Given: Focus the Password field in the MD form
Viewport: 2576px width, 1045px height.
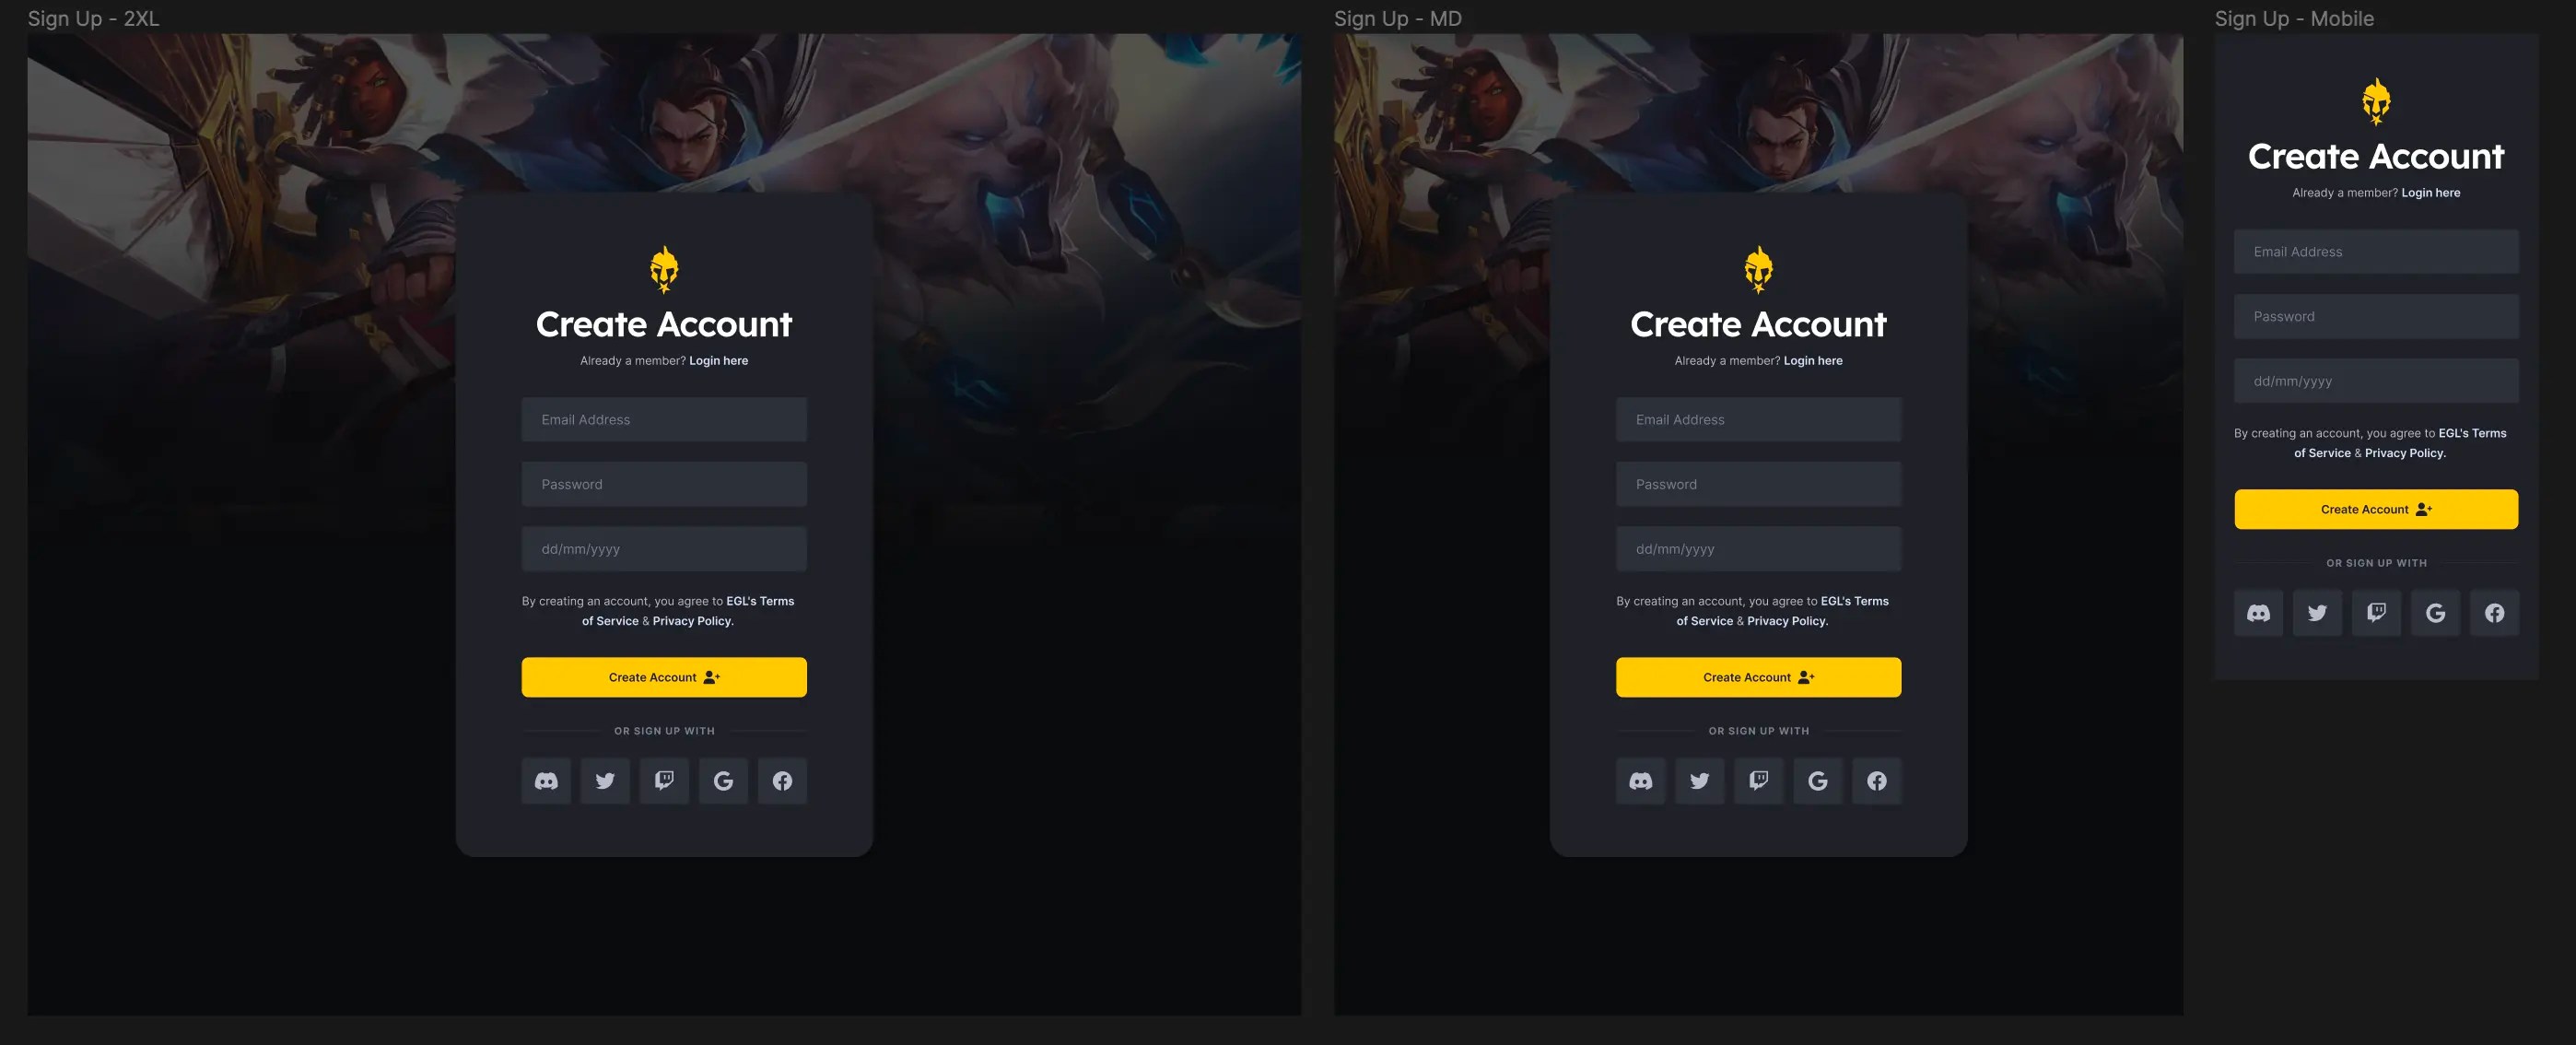Looking at the screenshot, I should point(1758,484).
